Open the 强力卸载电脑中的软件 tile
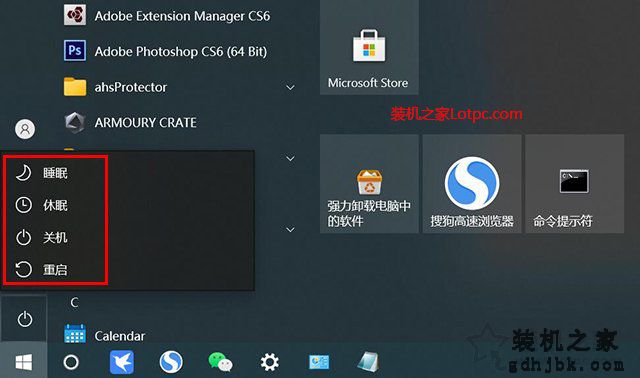The image size is (640, 378). tap(369, 184)
